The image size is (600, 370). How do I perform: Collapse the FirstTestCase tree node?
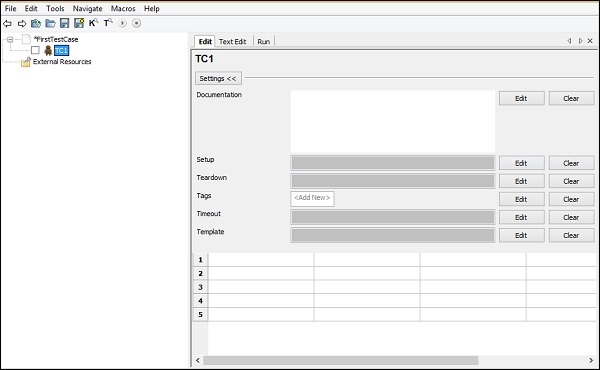(x=10, y=39)
